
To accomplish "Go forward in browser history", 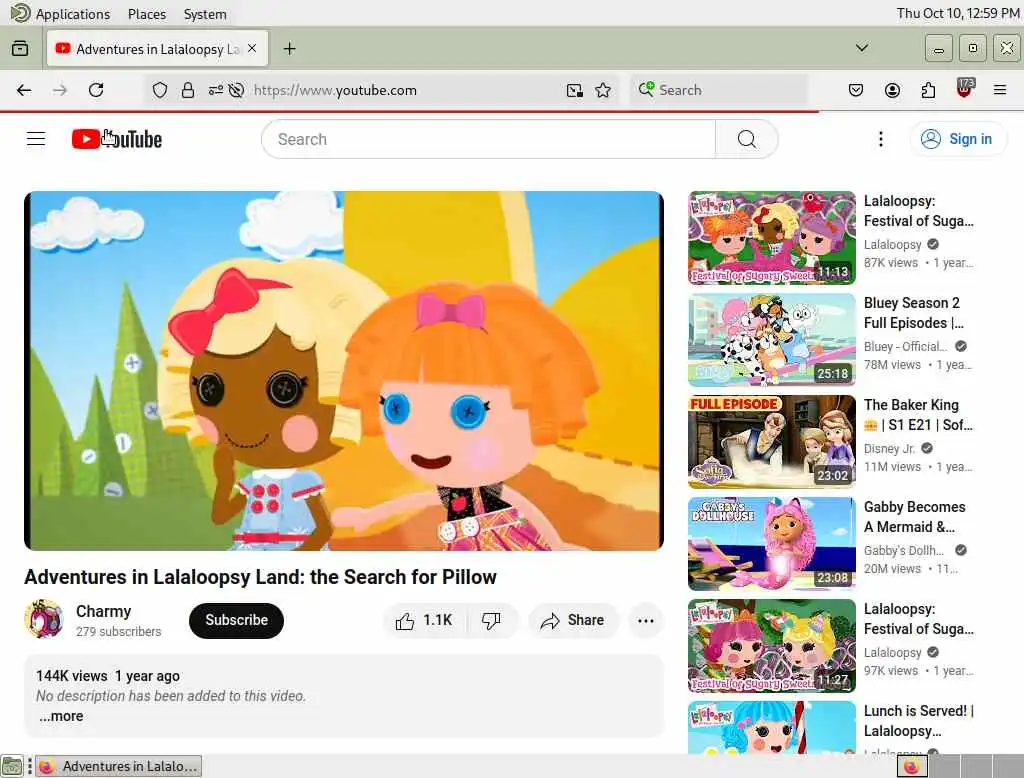I will pyautogui.click(x=59, y=90).
